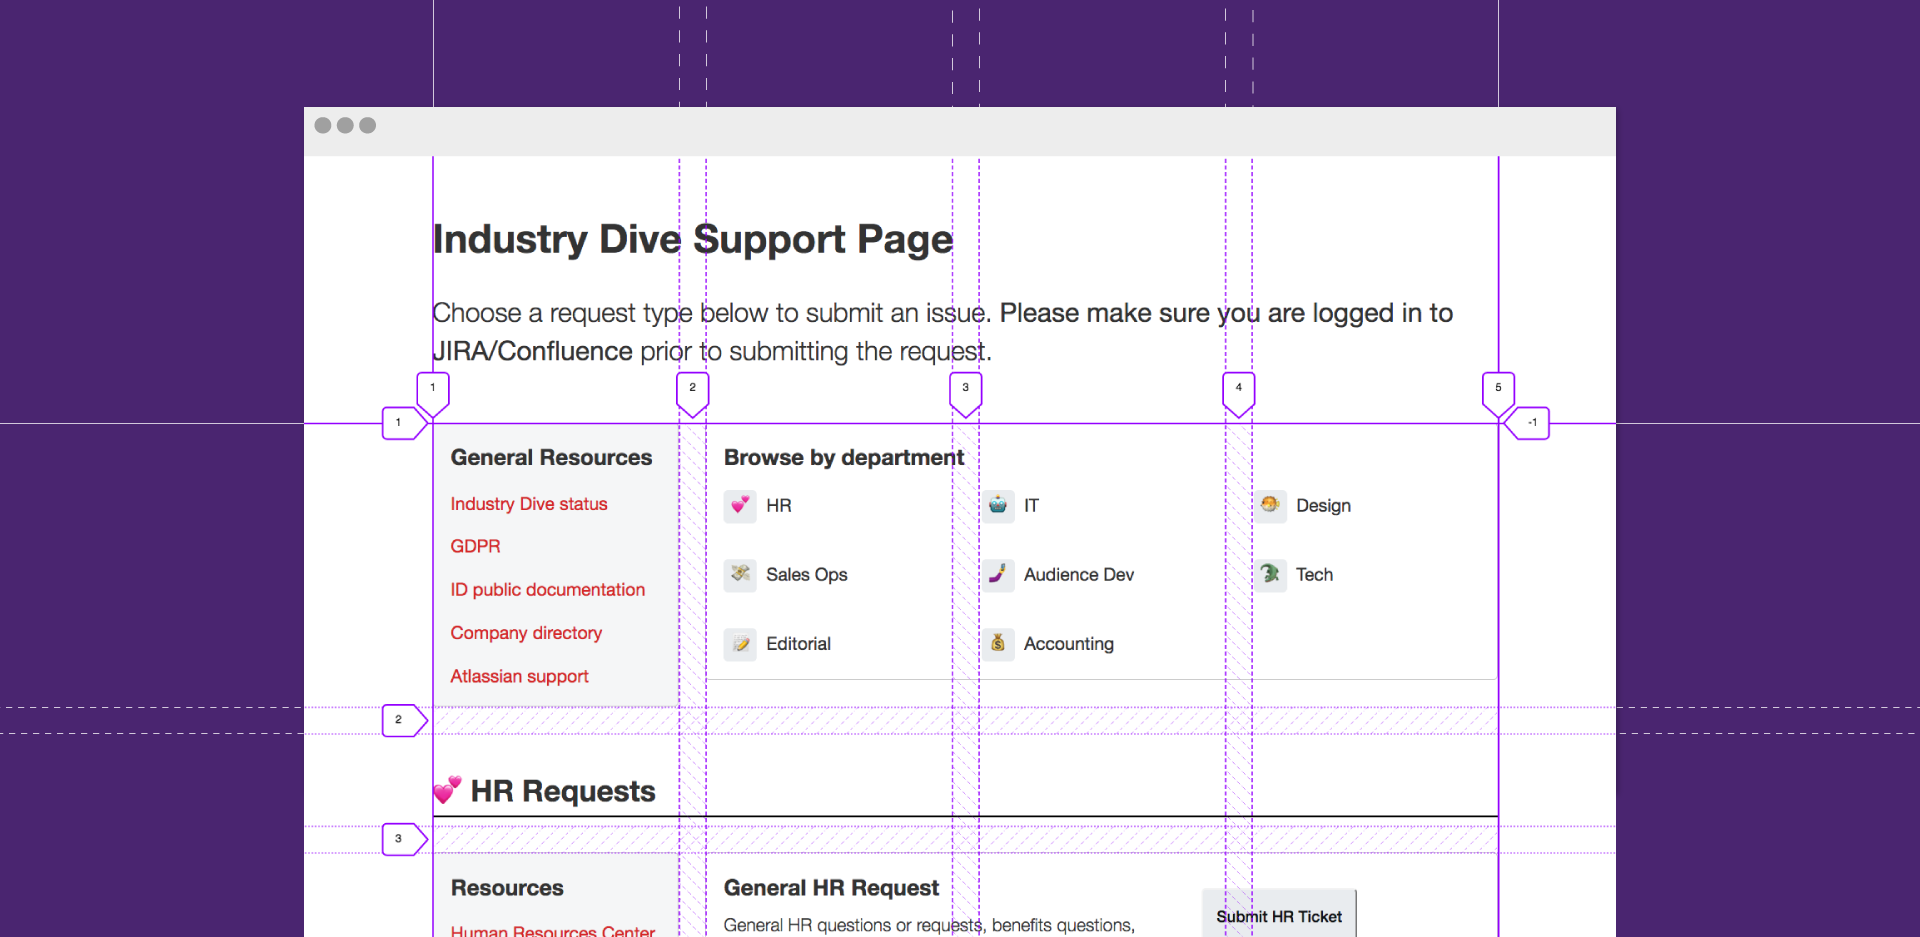This screenshot has height=937, width=1920.
Task: Click the Design department icon
Action: coord(1270,505)
